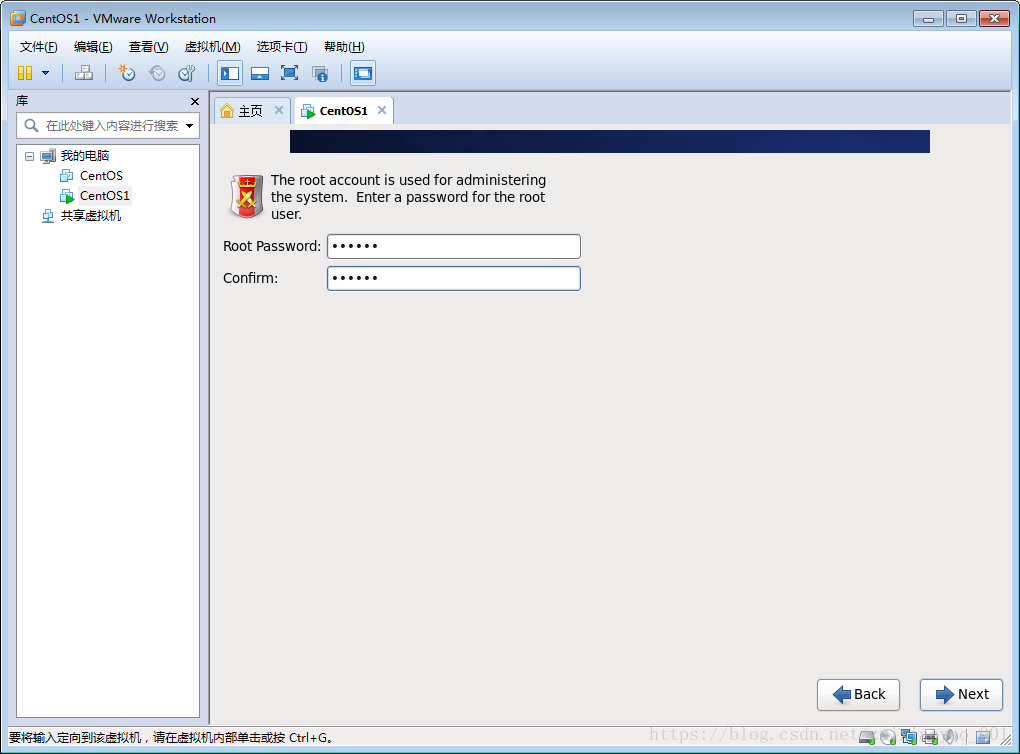This screenshot has height=754, width=1020.
Task: Click the printer status icon
Action: pos(930,737)
